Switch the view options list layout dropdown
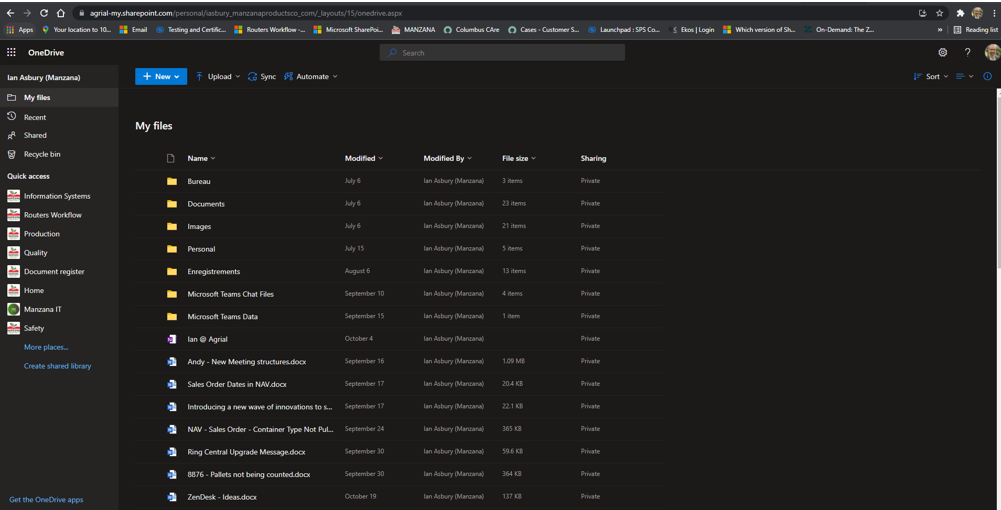The height and width of the screenshot is (510, 1001). pyautogui.click(x=965, y=77)
